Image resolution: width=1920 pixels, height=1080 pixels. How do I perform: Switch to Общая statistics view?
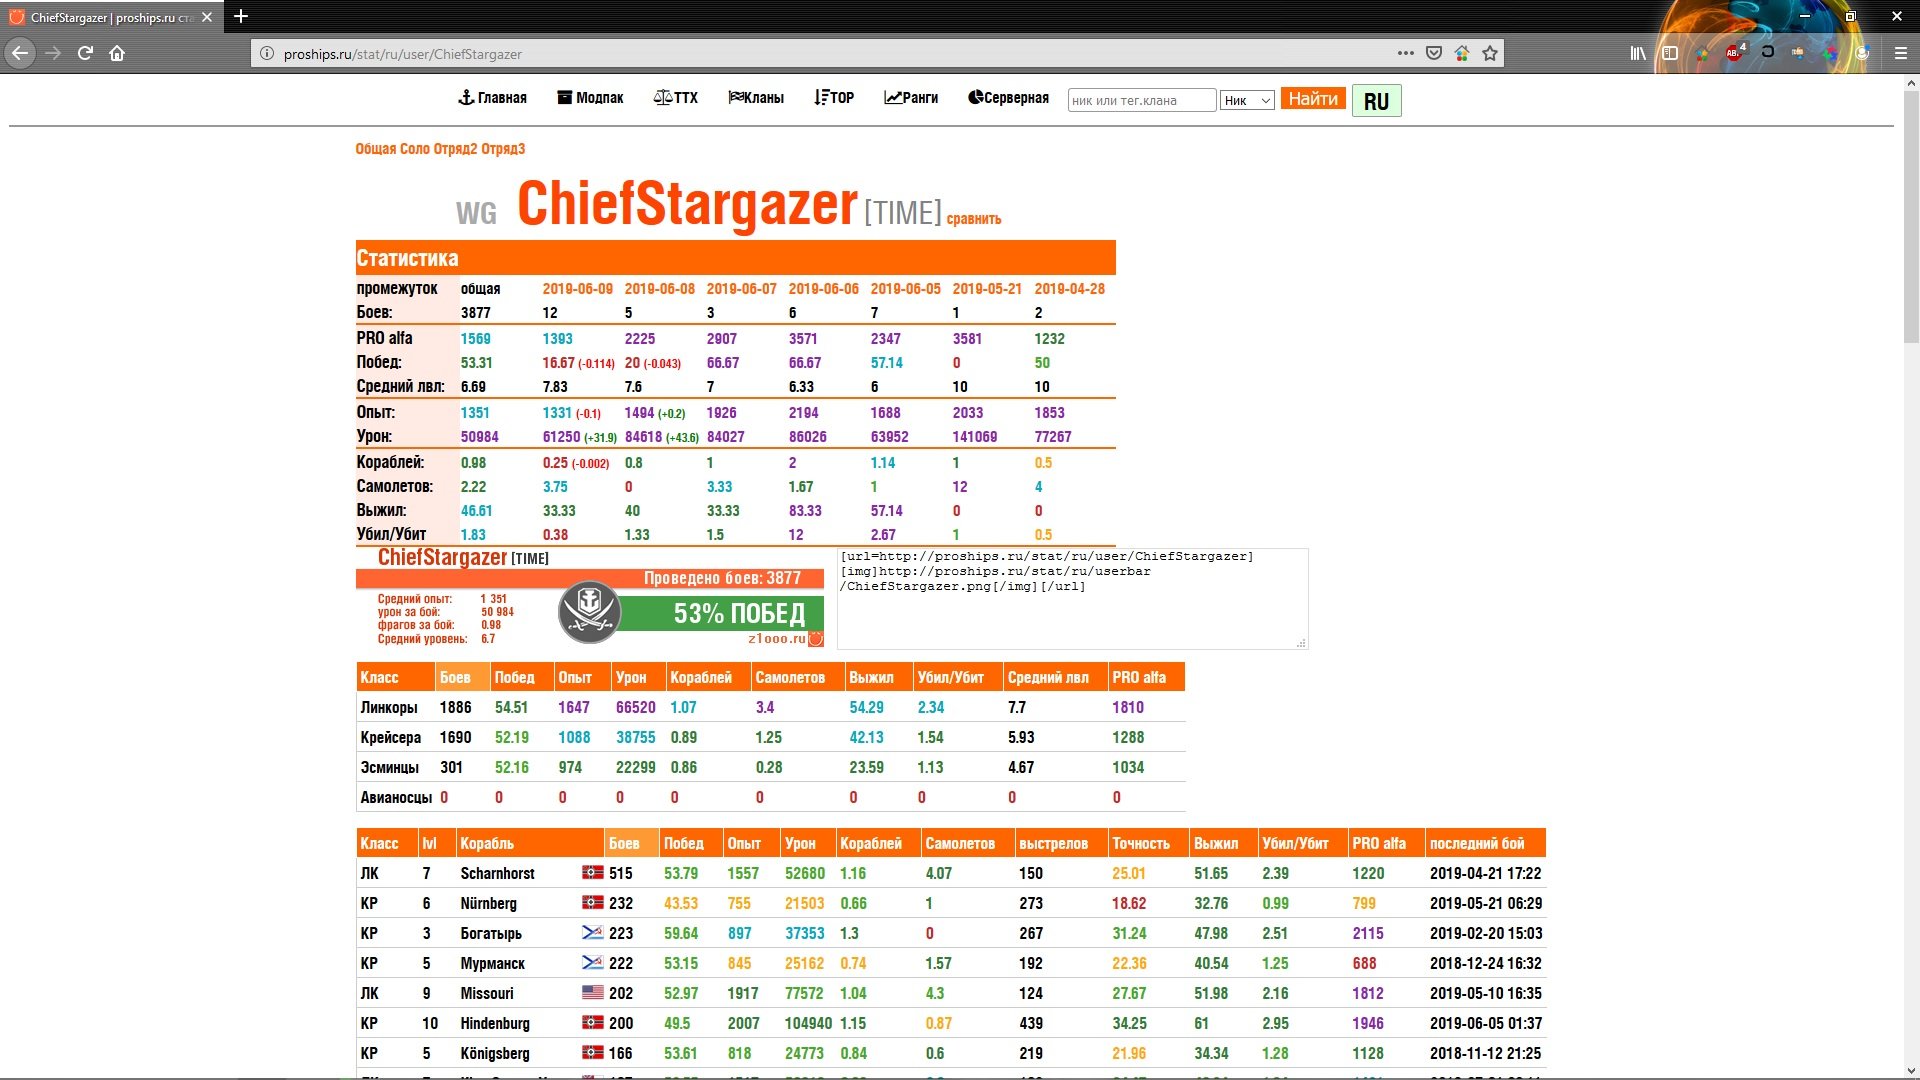pyautogui.click(x=376, y=149)
